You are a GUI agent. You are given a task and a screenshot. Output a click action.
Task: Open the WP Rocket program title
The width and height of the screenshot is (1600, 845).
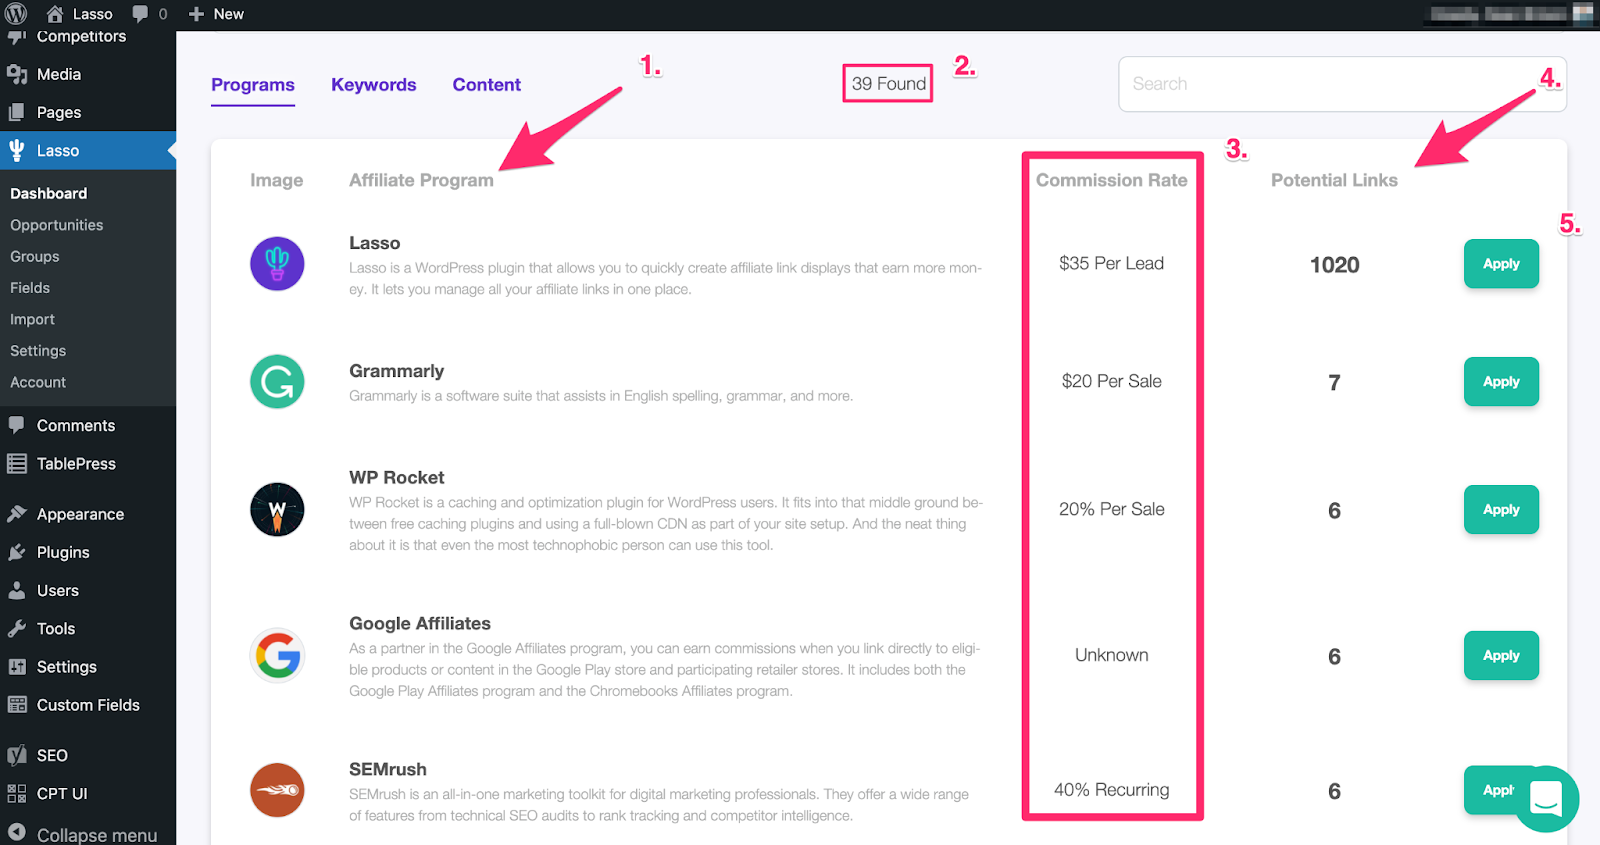point(397,478)
